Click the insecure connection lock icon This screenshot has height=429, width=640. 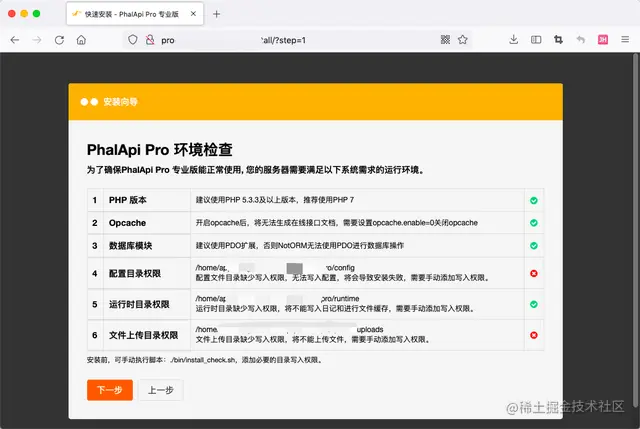(x=150, y=40)
